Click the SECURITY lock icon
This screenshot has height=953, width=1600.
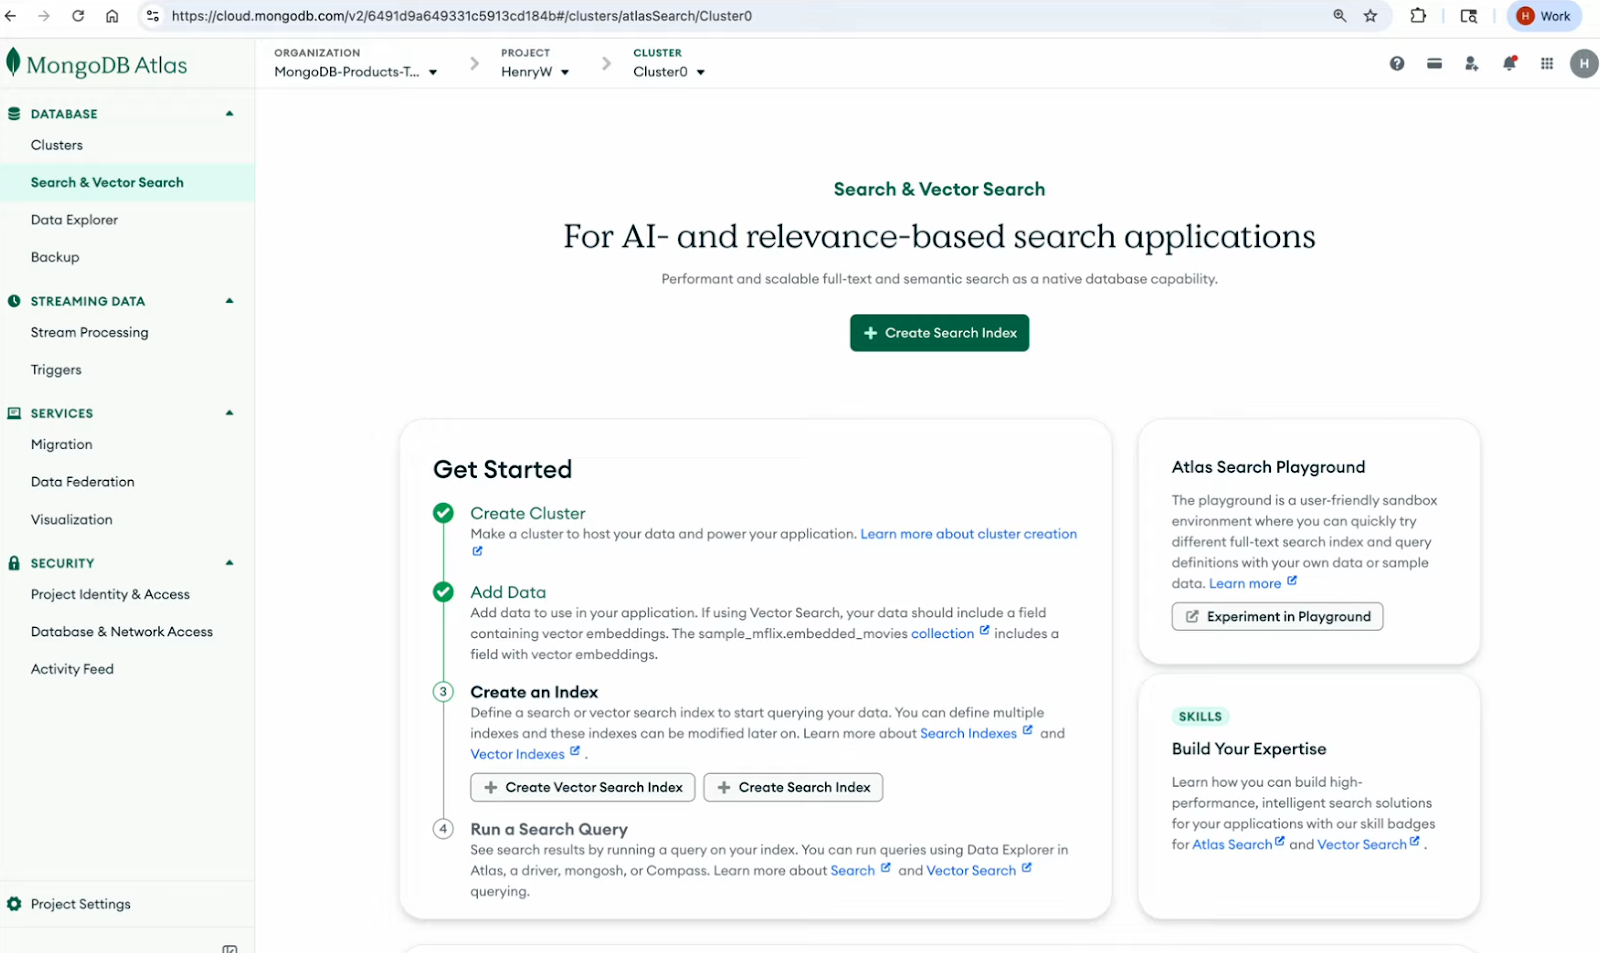coord(14,563)
